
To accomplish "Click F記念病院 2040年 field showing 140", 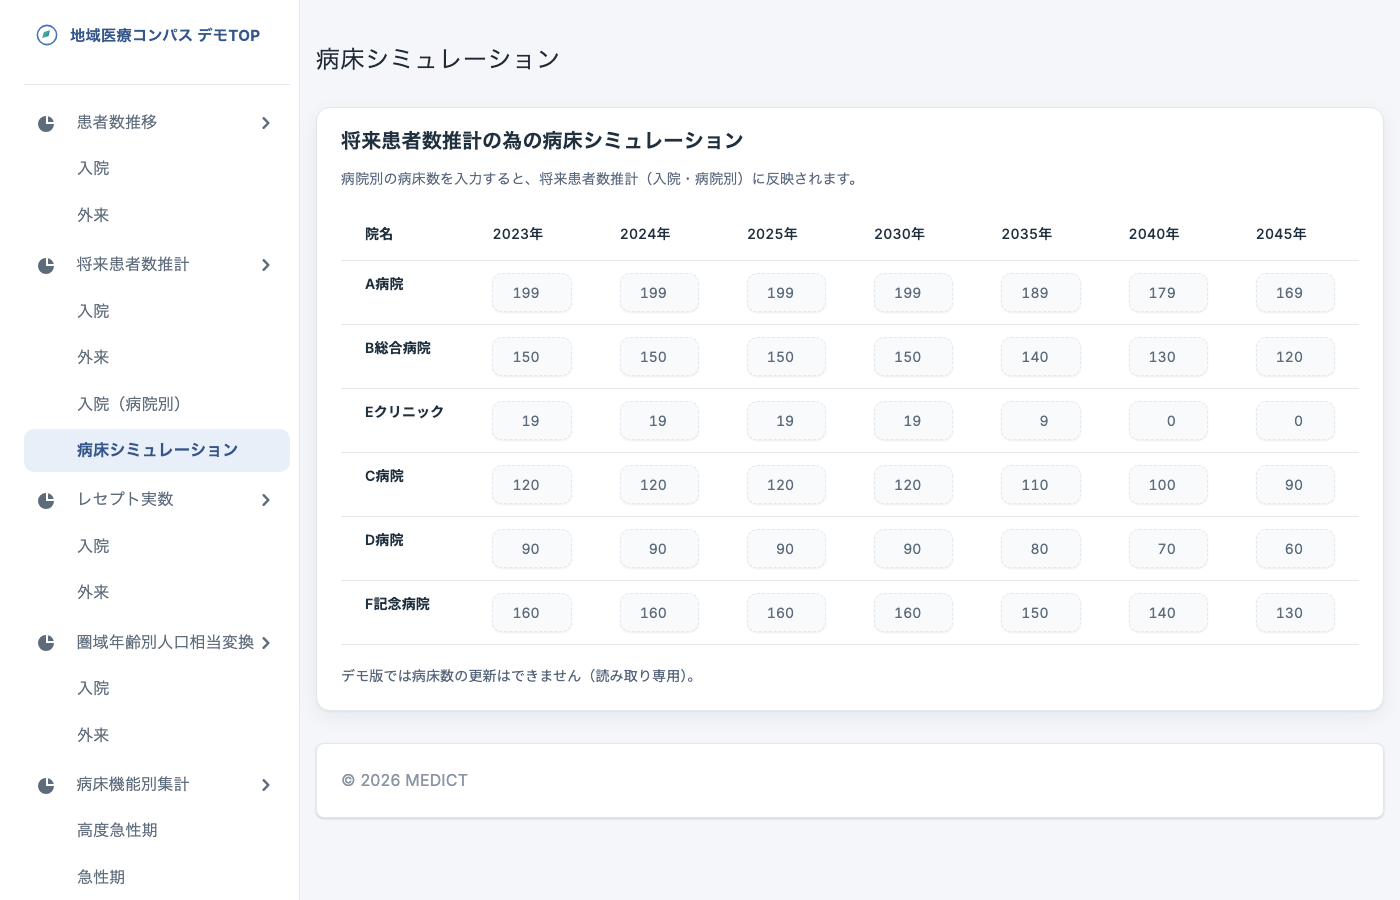I will point(1168,613).
